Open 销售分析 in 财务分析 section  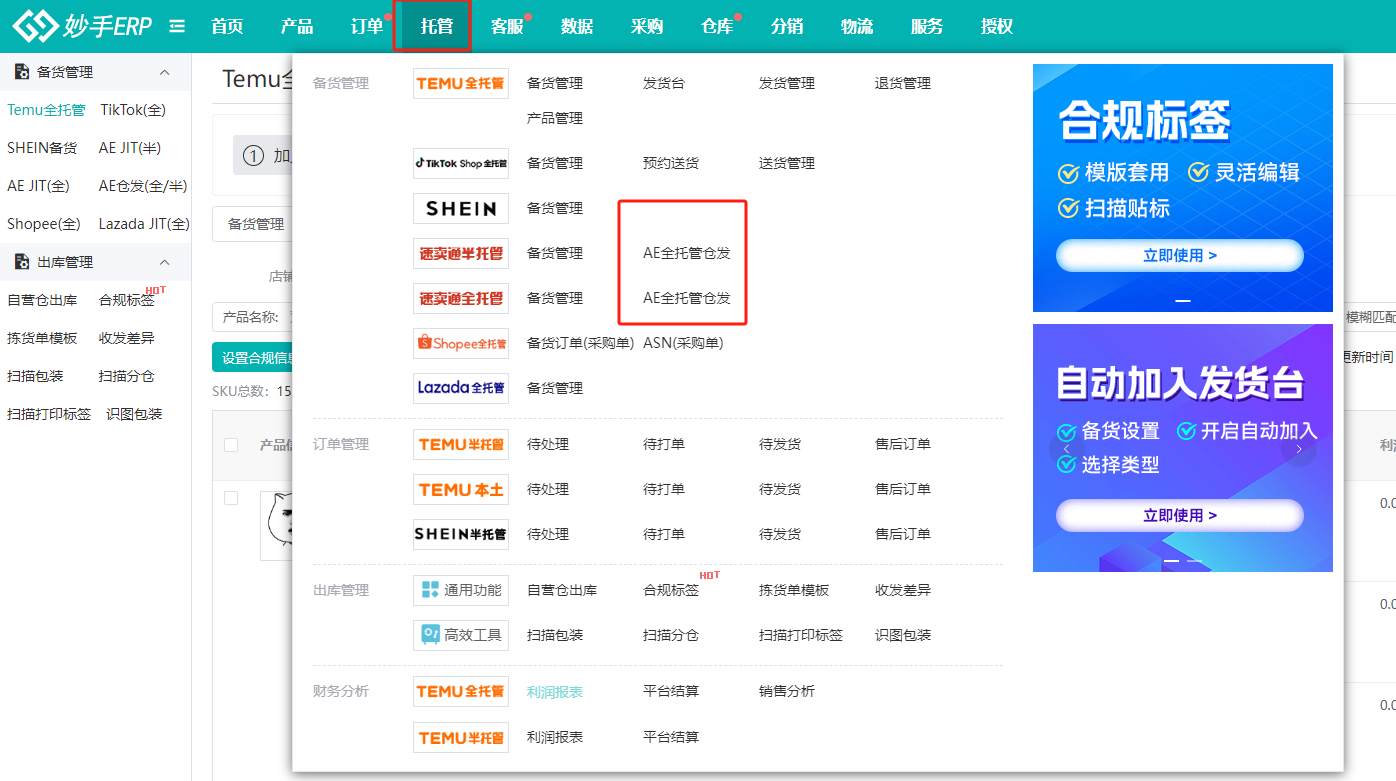click(x=787, y=691)
